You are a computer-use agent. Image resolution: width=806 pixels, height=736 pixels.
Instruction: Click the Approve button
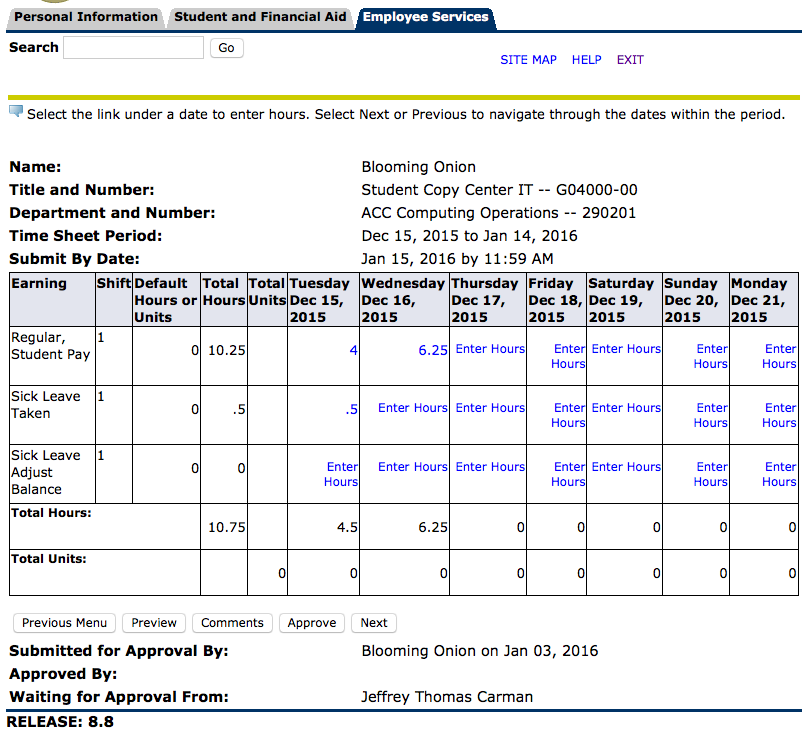[312, 623]
